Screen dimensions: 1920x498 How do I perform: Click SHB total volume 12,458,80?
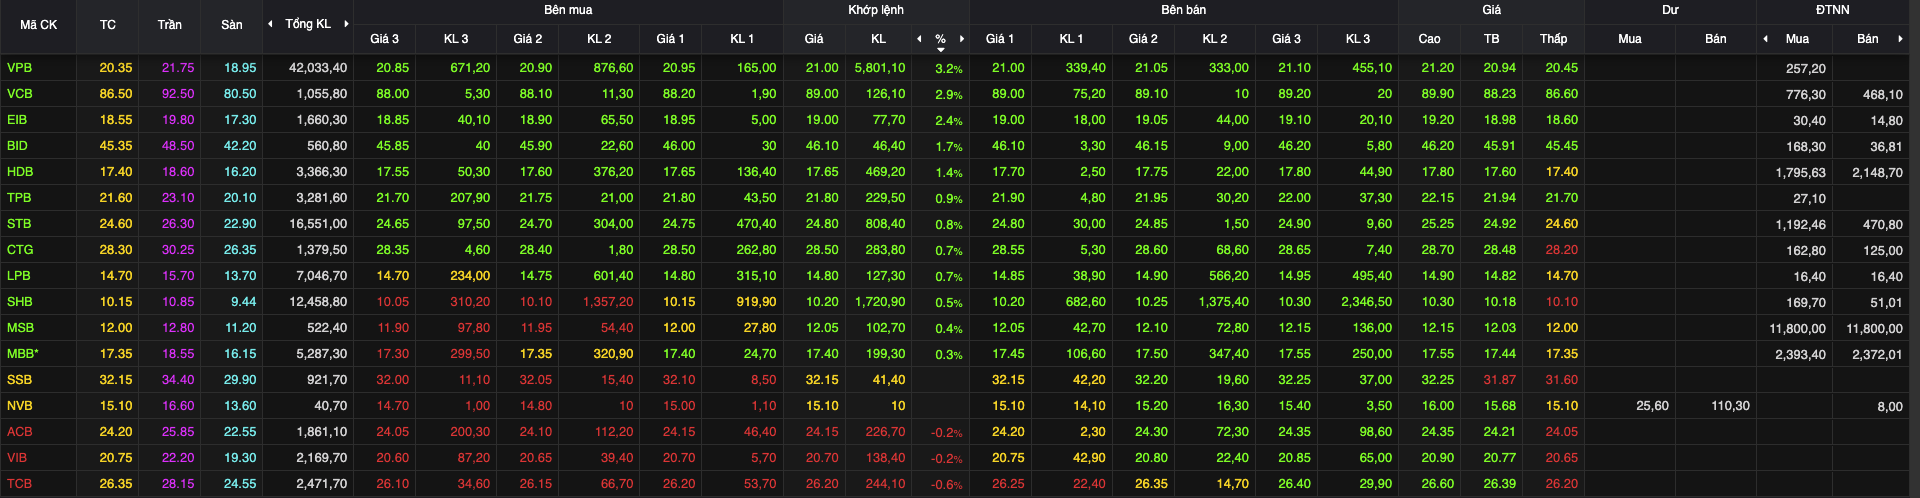coord(318,302)
